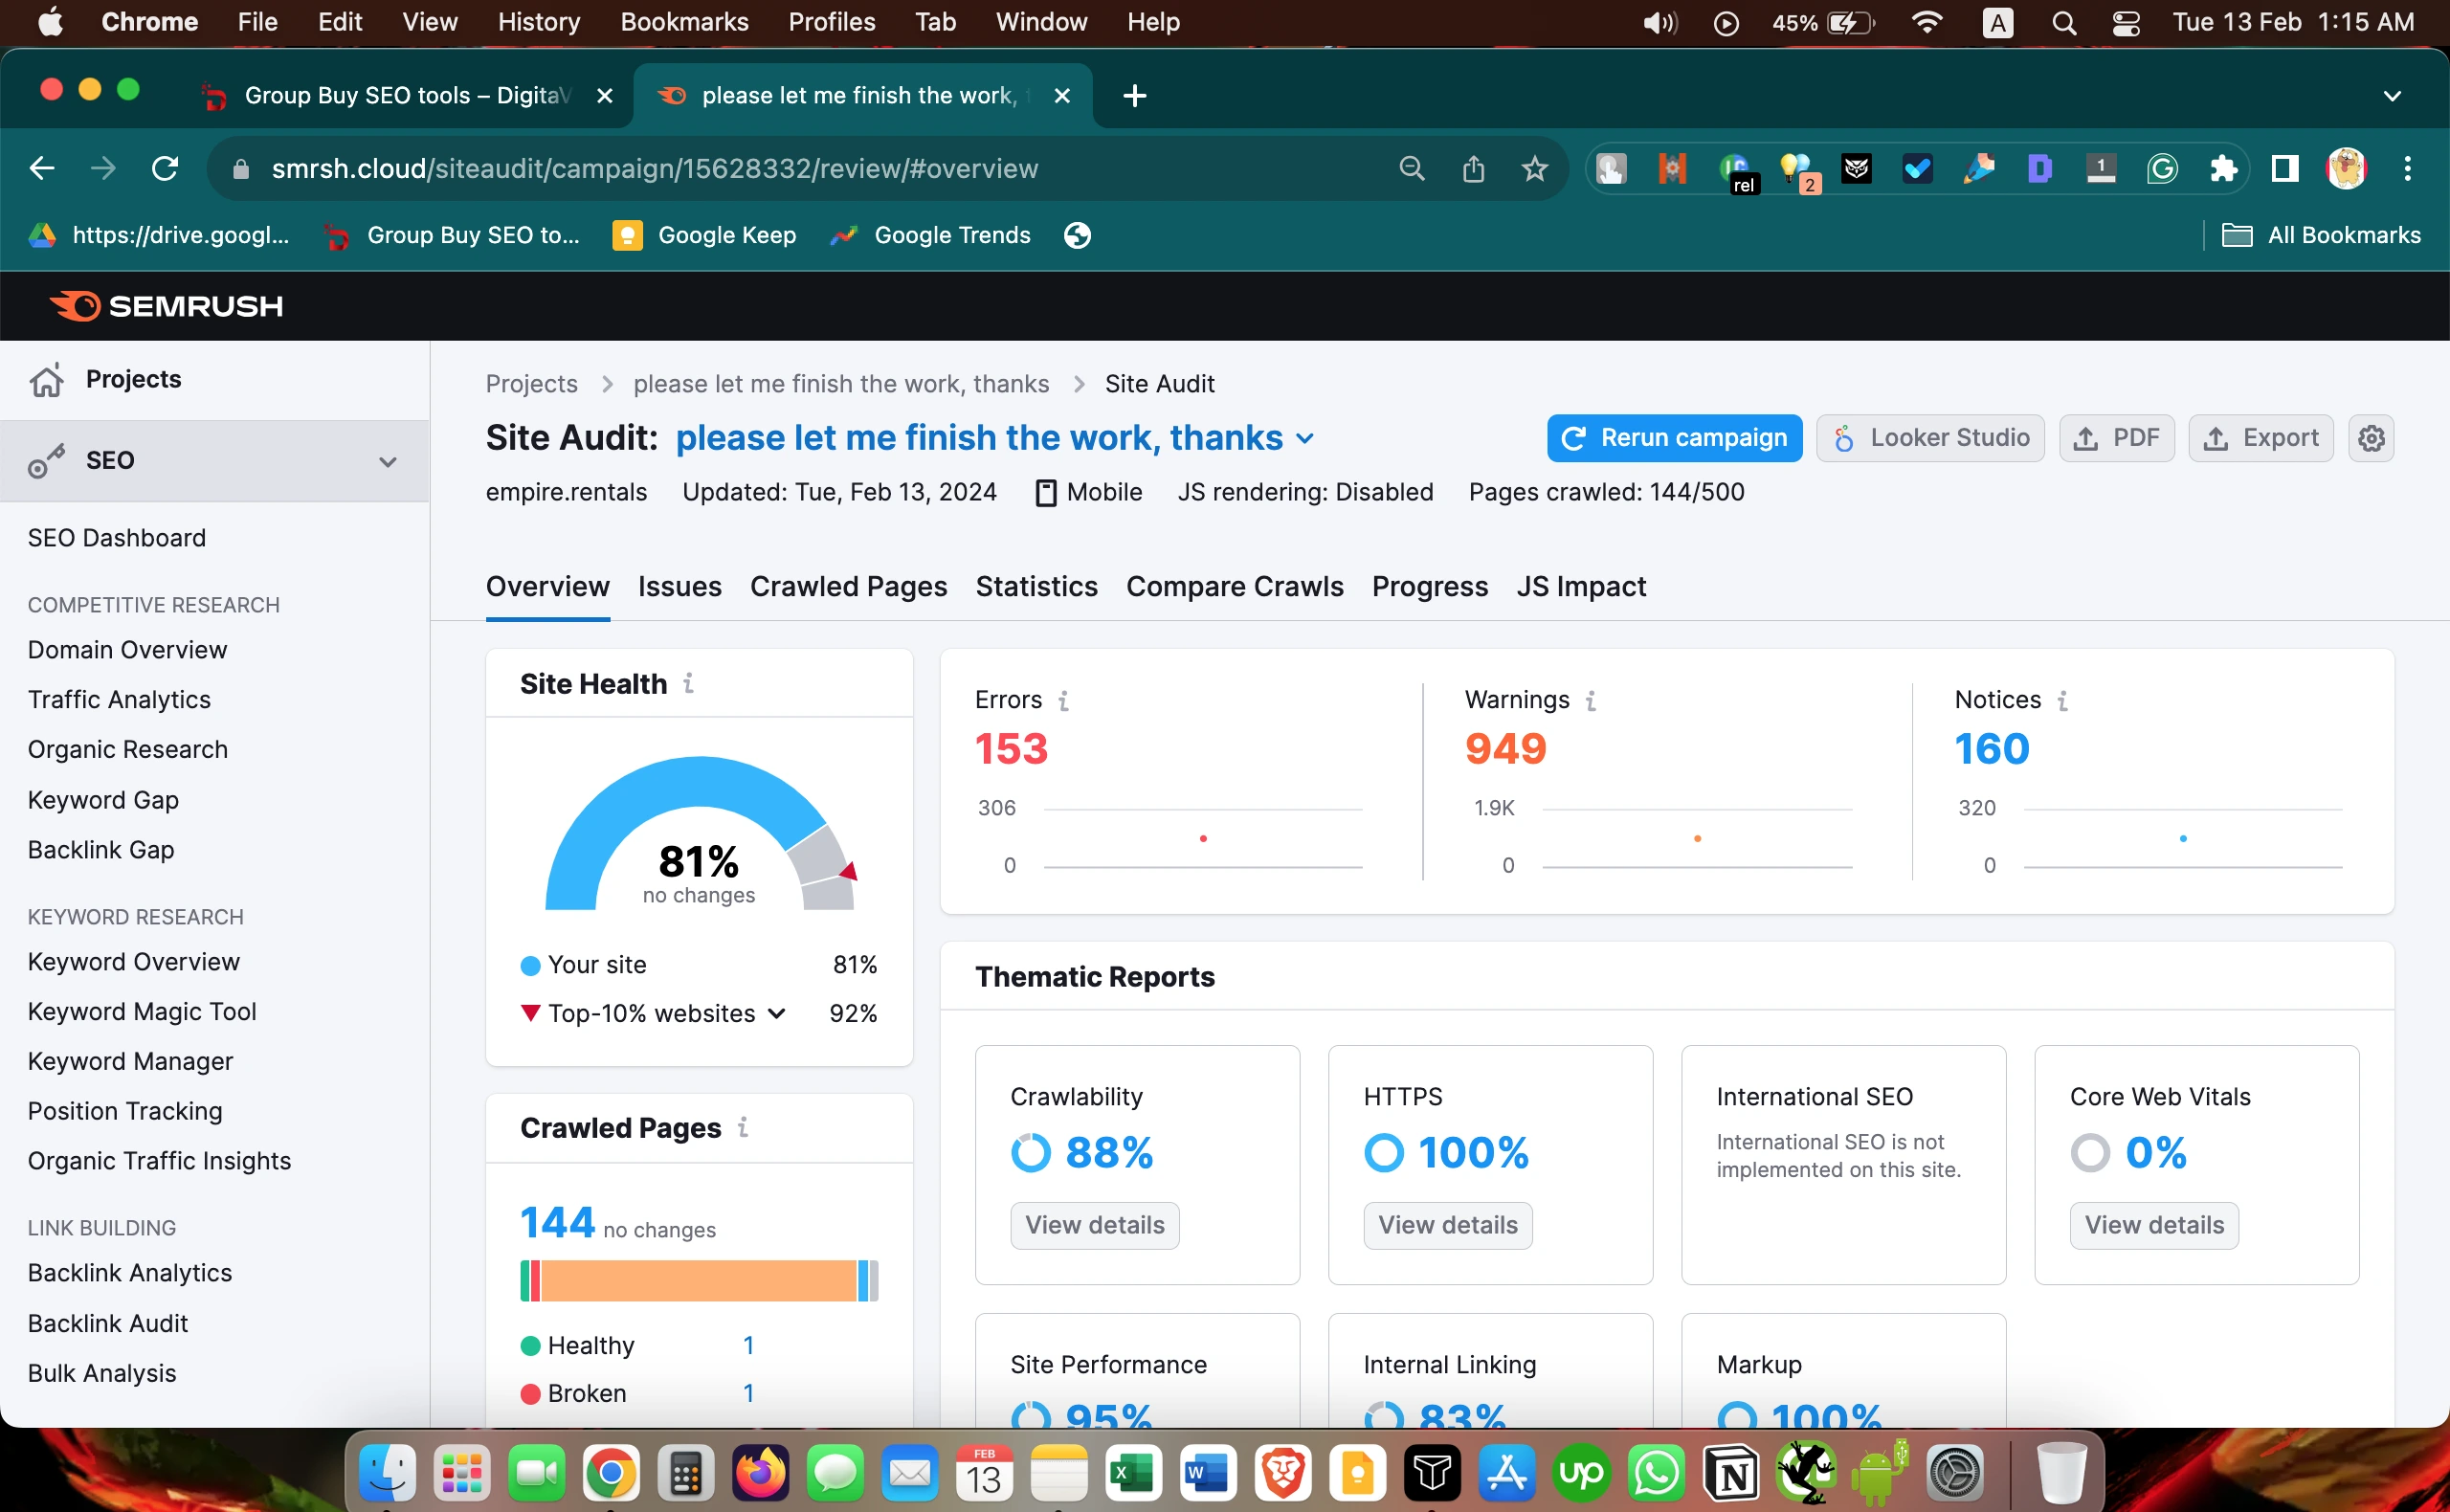Toggle the Chrome side panel button

[2284, 169]
